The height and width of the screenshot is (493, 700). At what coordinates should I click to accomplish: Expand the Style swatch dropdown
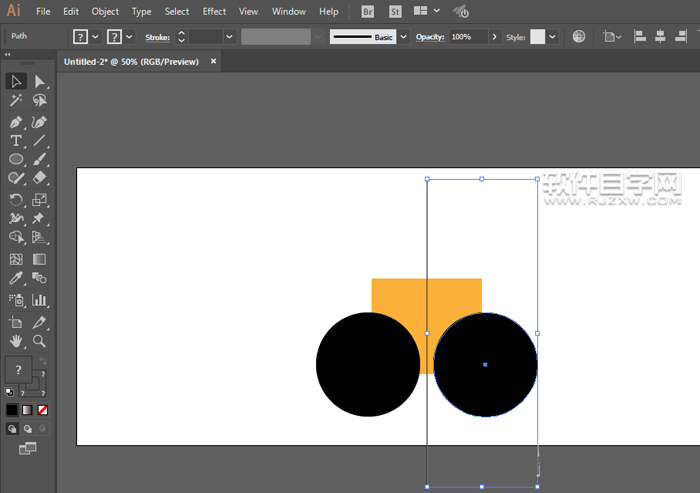tap(553, 36)
